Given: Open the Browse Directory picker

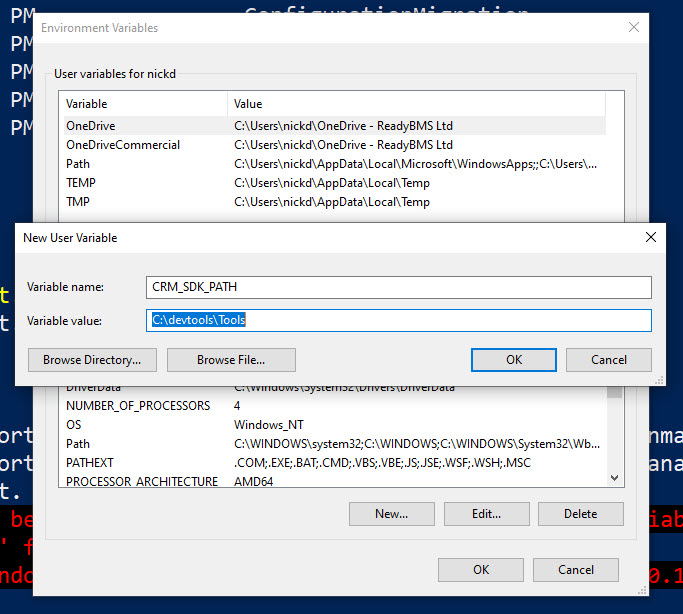Looking at the screenshot, I should pyautogui.click(x=91, y=360).
